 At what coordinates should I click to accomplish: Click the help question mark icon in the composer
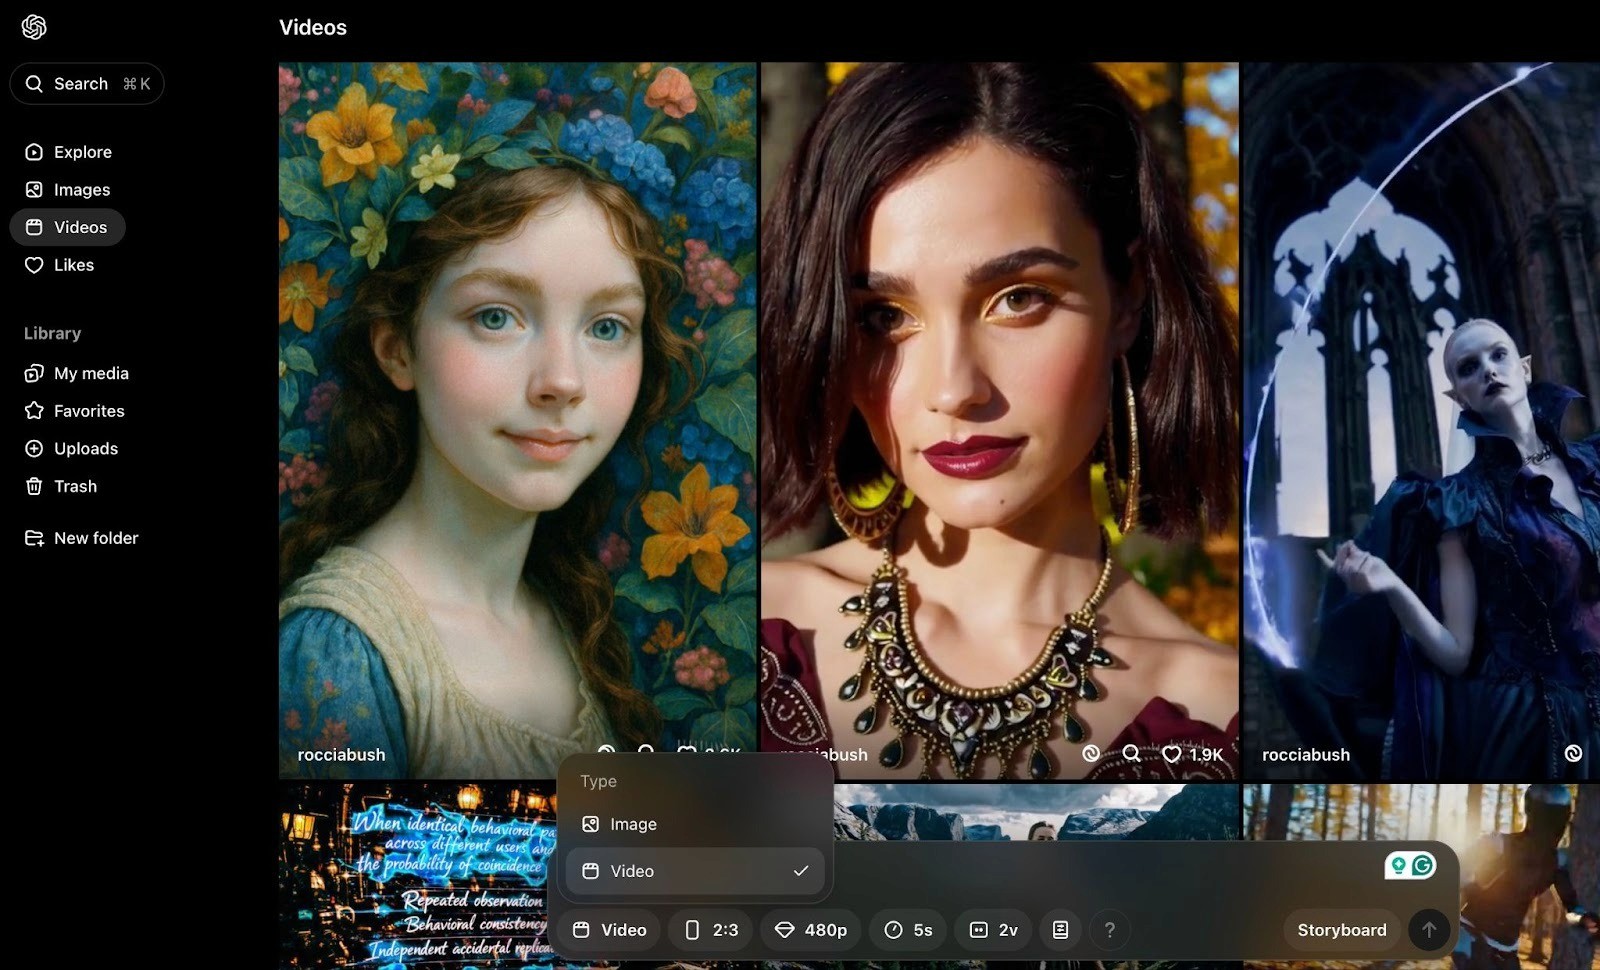[x=1109, y=929]
